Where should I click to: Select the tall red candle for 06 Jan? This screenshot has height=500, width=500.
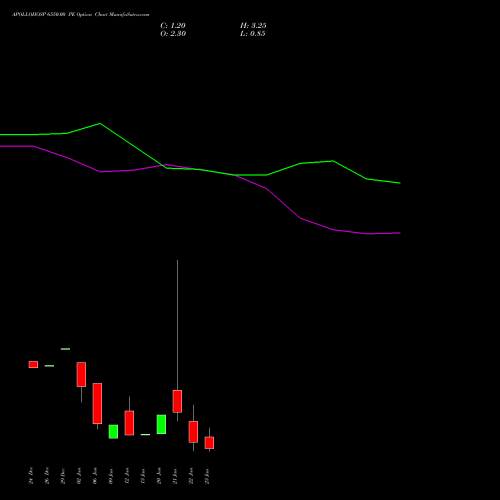[x=97, y=403]
